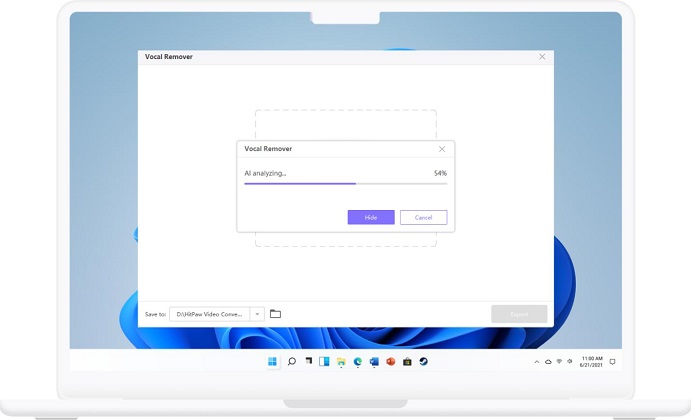This screenshot has width=691, height=420.
Task: Open Widgets from the taskbar
Action: pyautogui.click(x=324, y=361)
